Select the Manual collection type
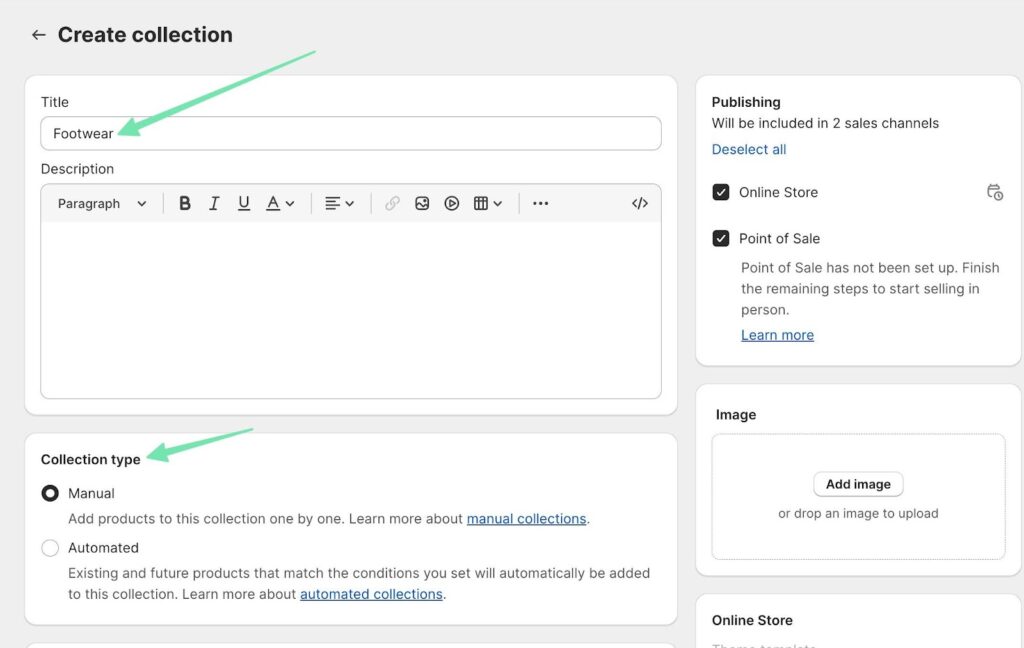The image size is (1024, 648). (x=50, y=493)
